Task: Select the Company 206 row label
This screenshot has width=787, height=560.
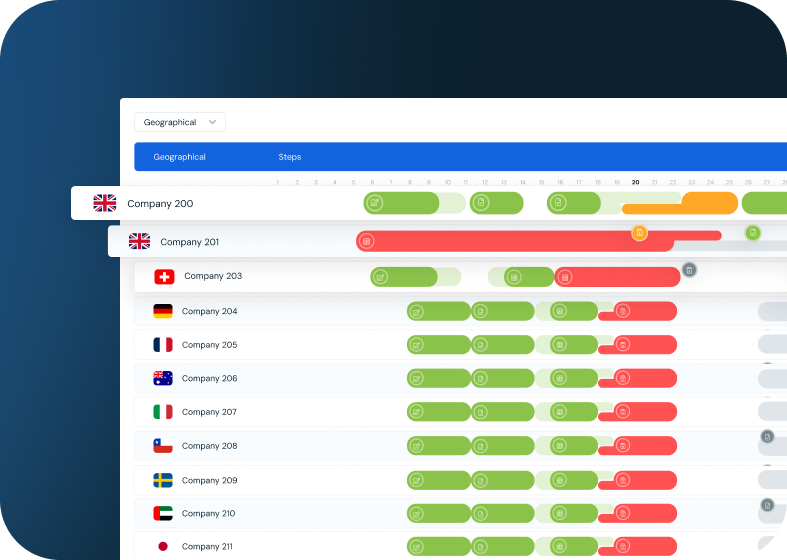Action: click(x=209, y=378)
